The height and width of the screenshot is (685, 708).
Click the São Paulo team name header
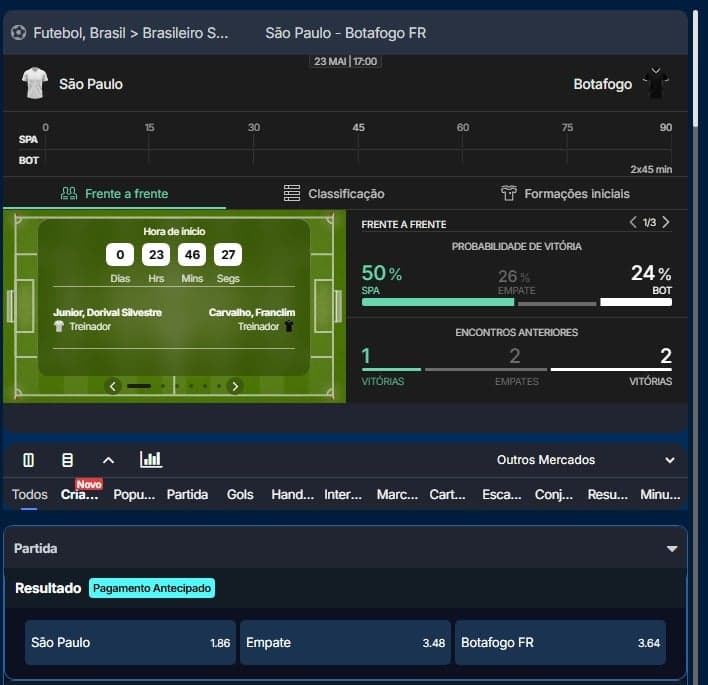click(x=91, y=84)
